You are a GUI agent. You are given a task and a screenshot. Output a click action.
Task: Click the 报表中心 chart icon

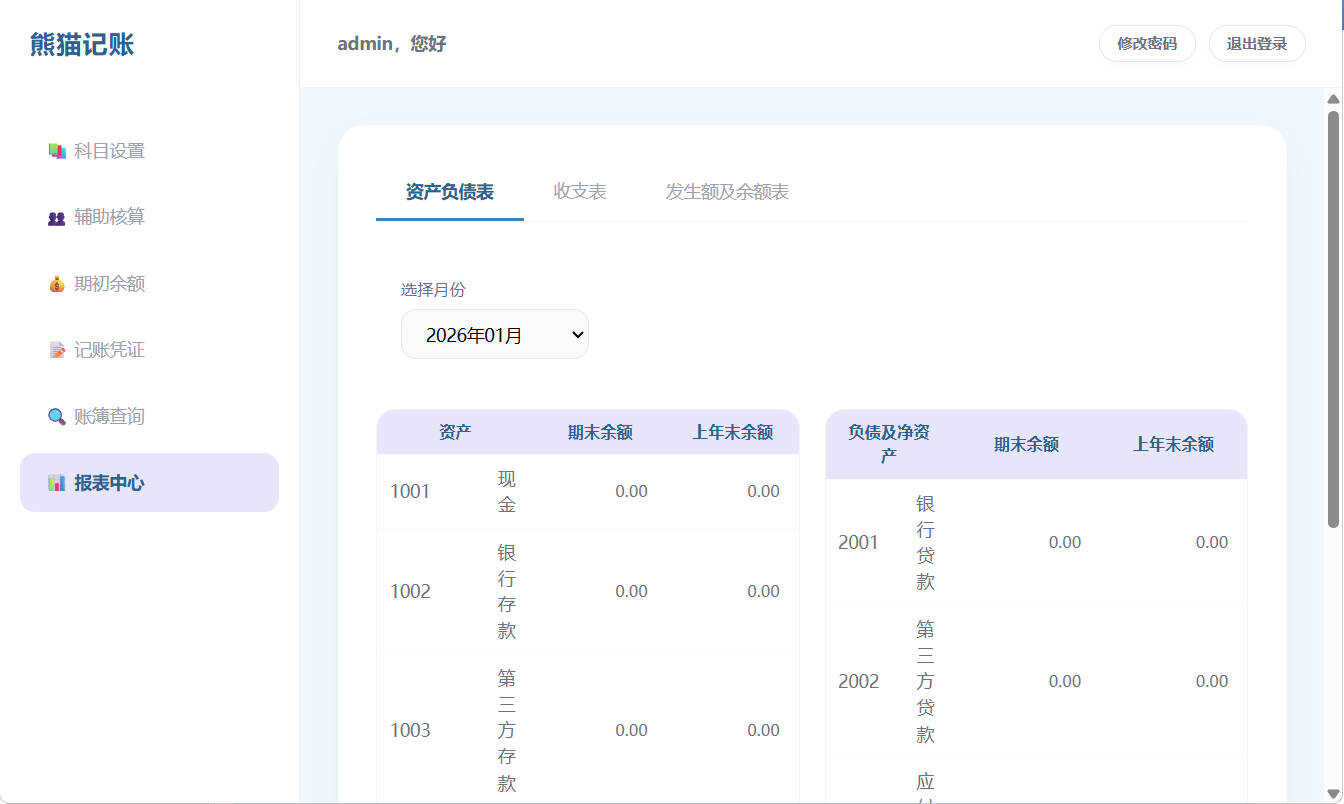tap(57, 482)
